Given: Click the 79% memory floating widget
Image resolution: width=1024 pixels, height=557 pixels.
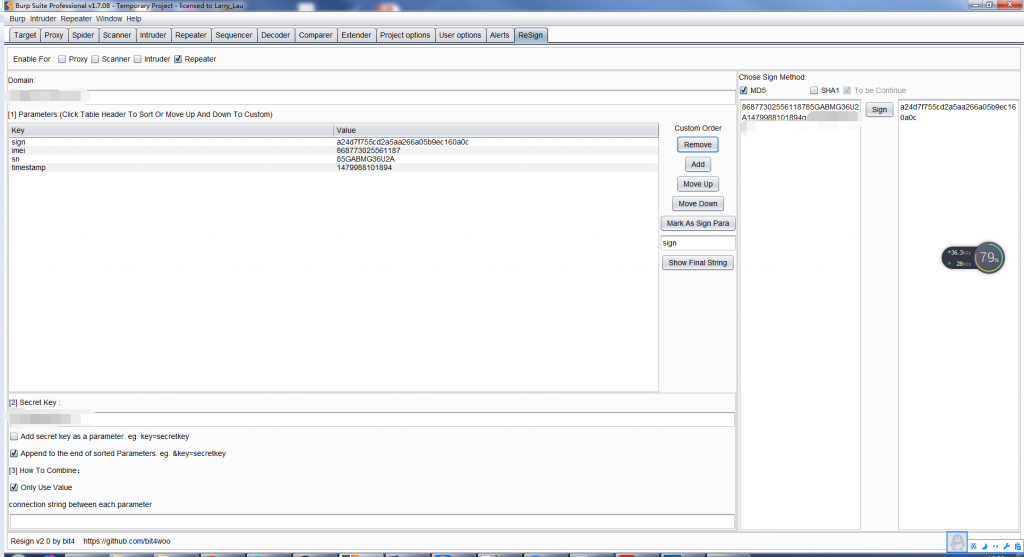Looking at the screenshot, I should point(988,257).
